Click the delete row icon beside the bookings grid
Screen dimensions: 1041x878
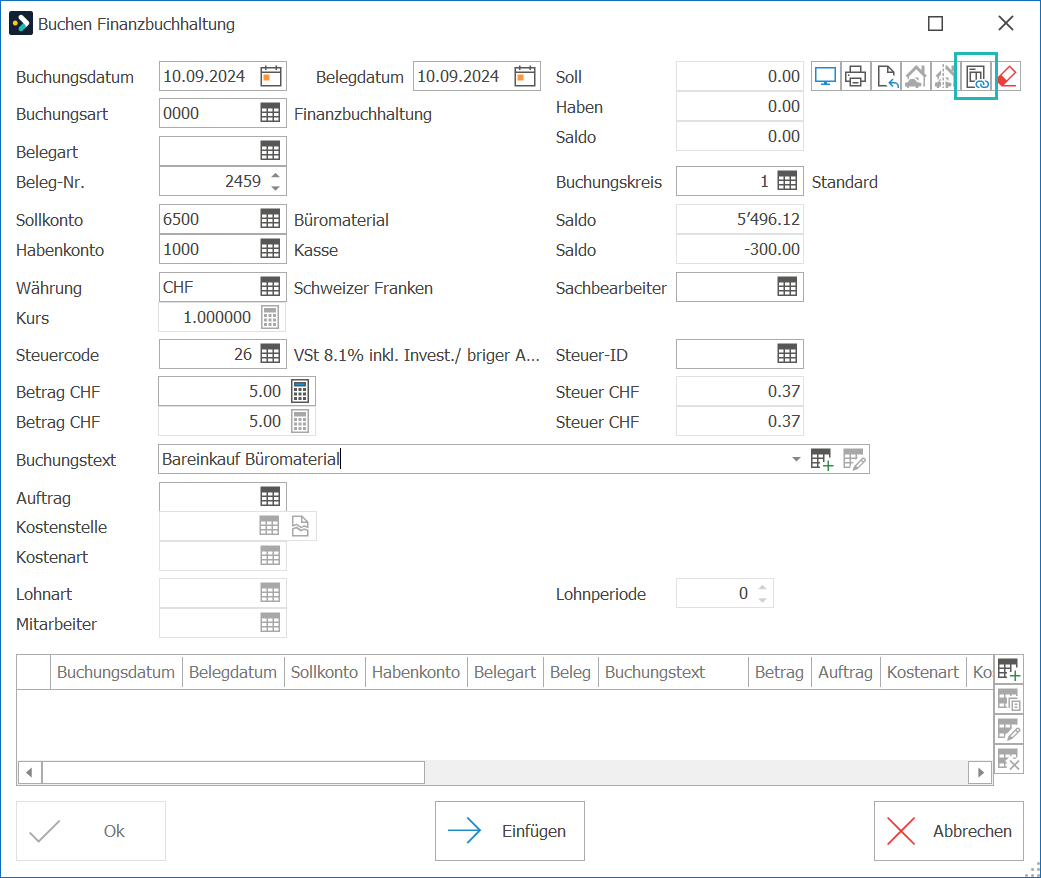[1008, 758]
